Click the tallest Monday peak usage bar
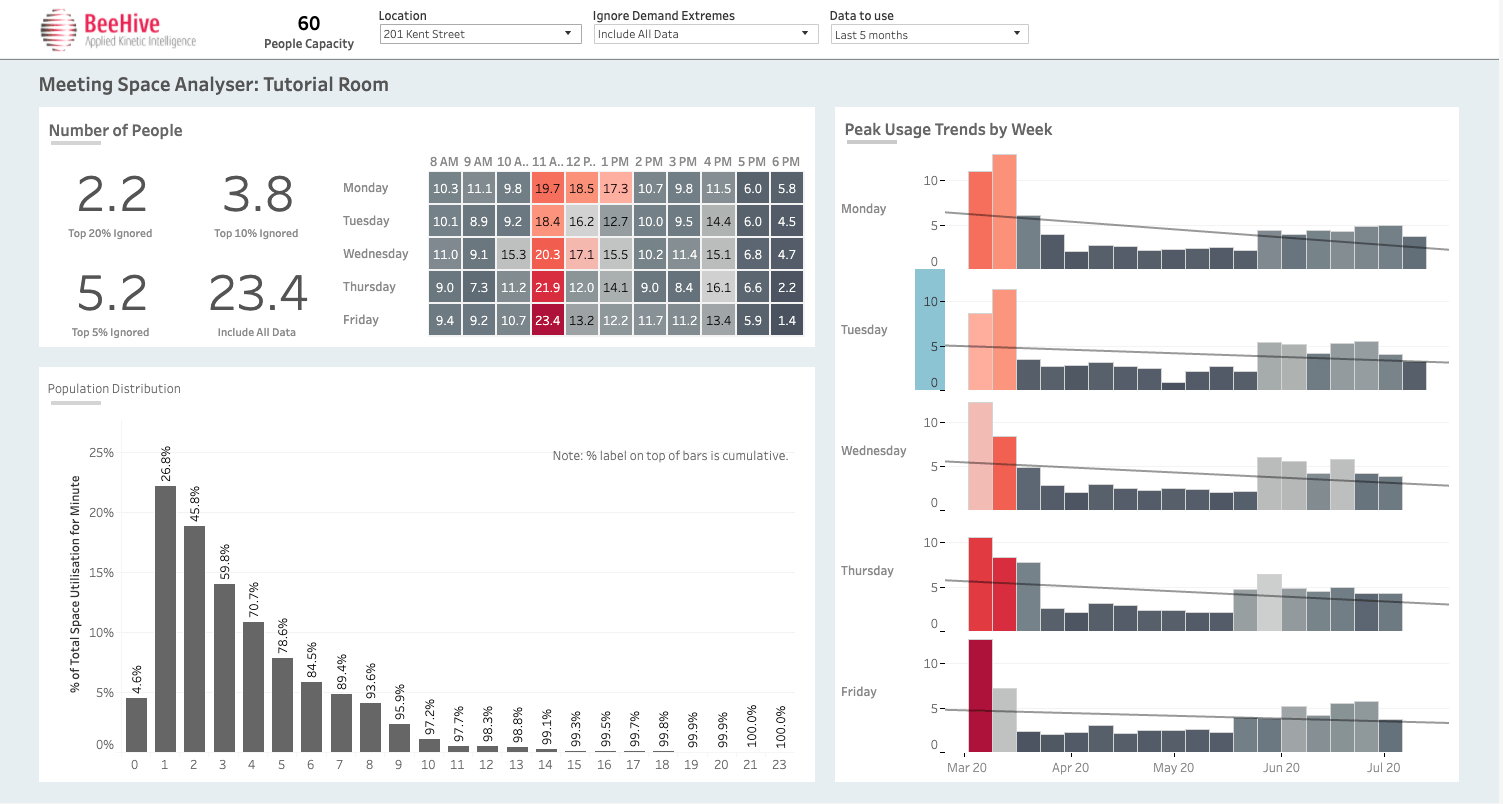This screenshot has width=1503, height=804. coord(1004,212)
